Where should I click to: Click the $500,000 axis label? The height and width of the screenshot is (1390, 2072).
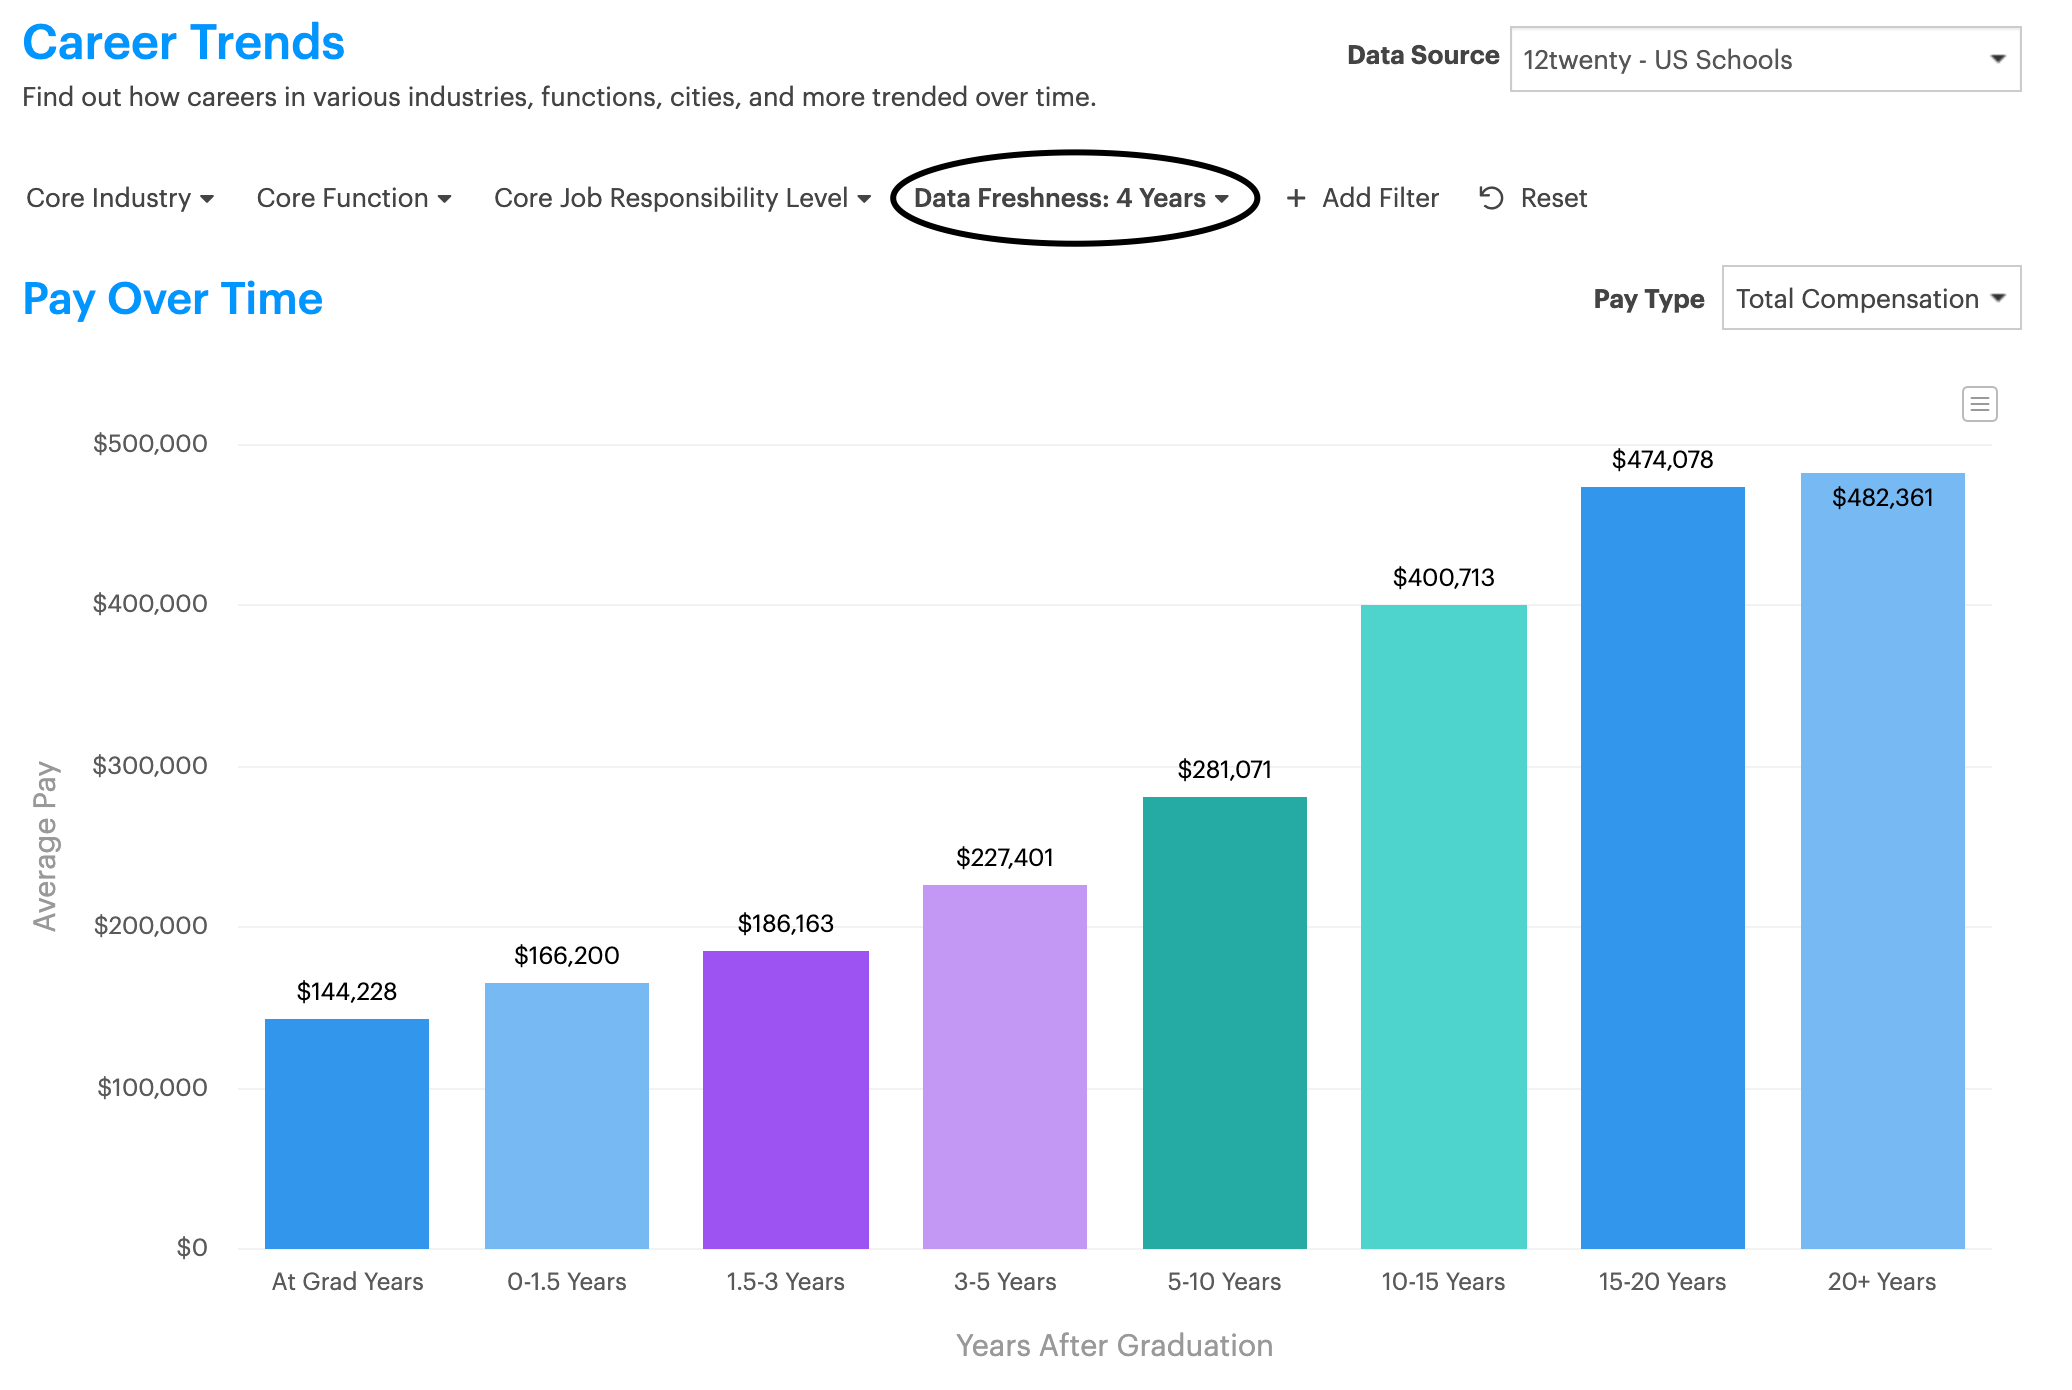[x=150, y=443]
